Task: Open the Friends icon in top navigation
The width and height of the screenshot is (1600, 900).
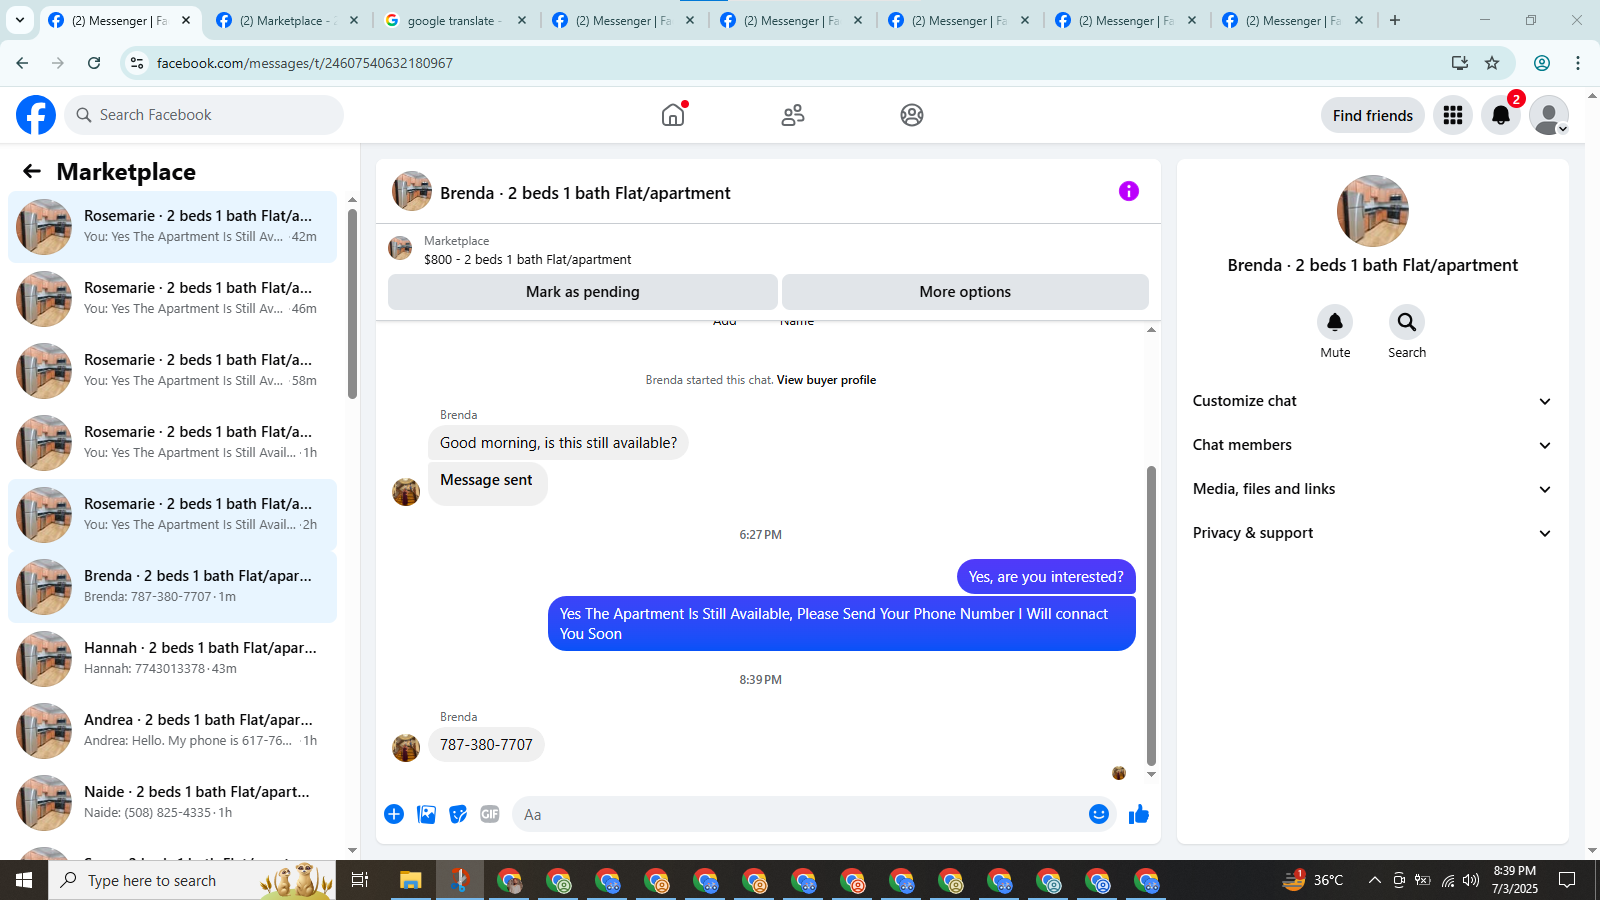Action: (x=793, y=115)
